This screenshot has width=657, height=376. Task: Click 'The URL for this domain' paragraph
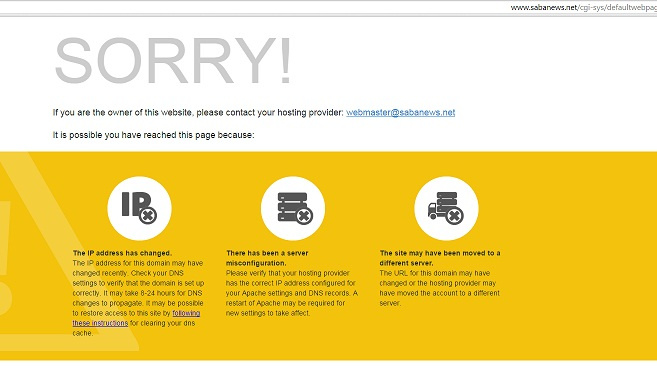(x=440, y=288)
